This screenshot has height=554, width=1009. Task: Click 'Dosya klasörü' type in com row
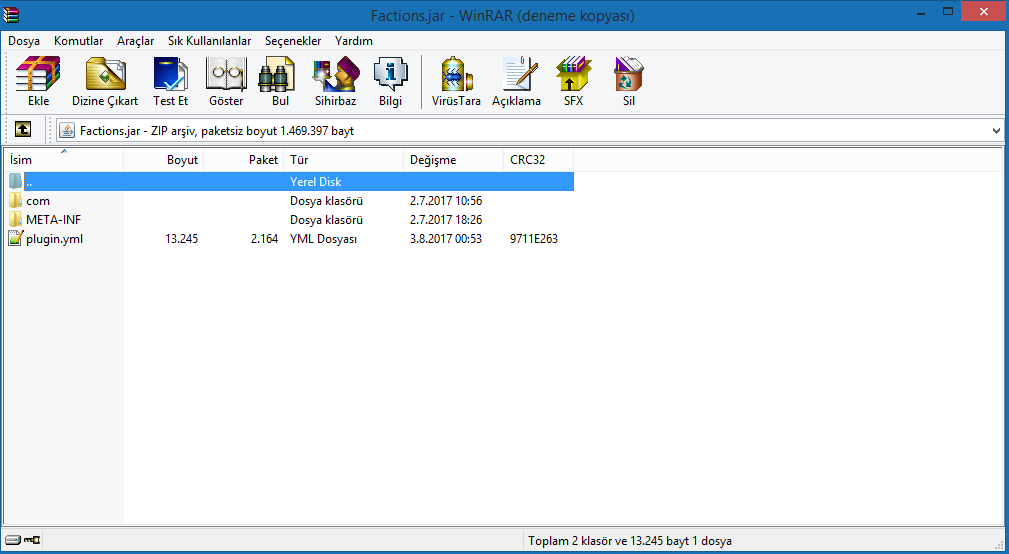coord(326,201)
